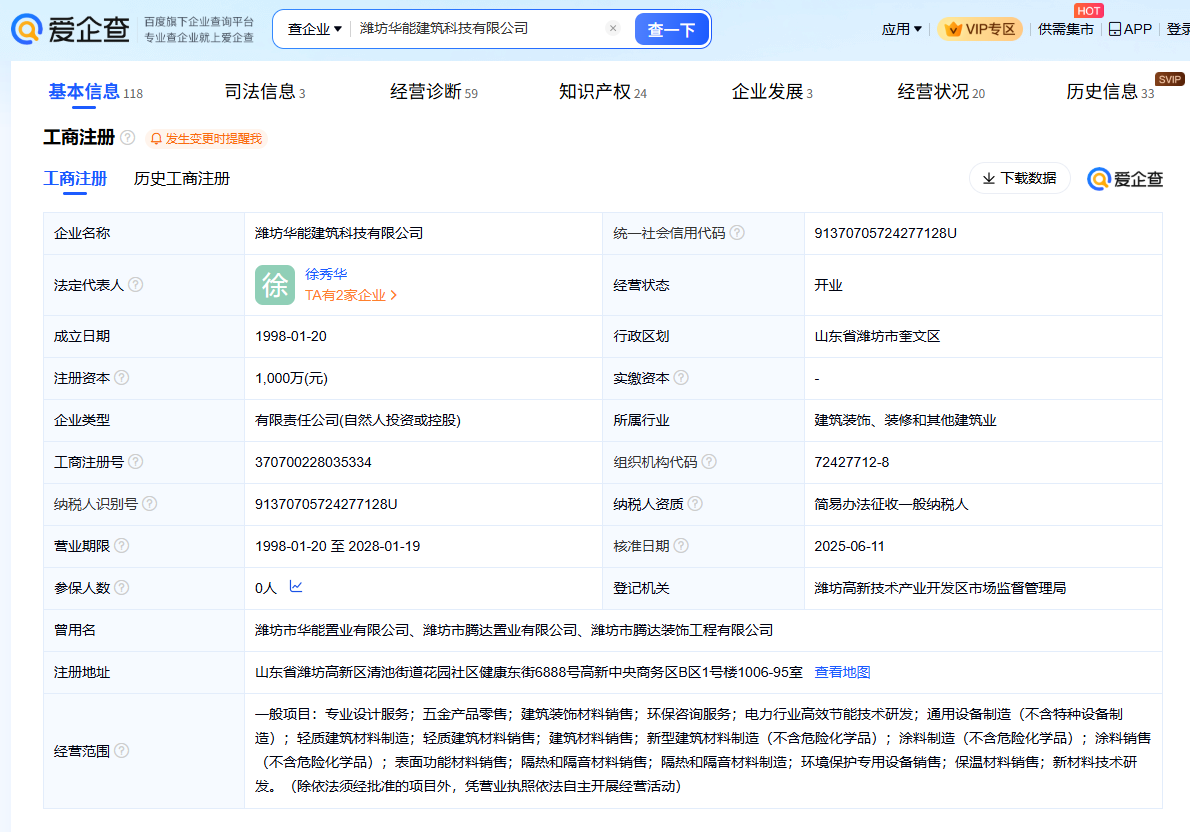Click the green 徐 avatar icon

(275, 285)
